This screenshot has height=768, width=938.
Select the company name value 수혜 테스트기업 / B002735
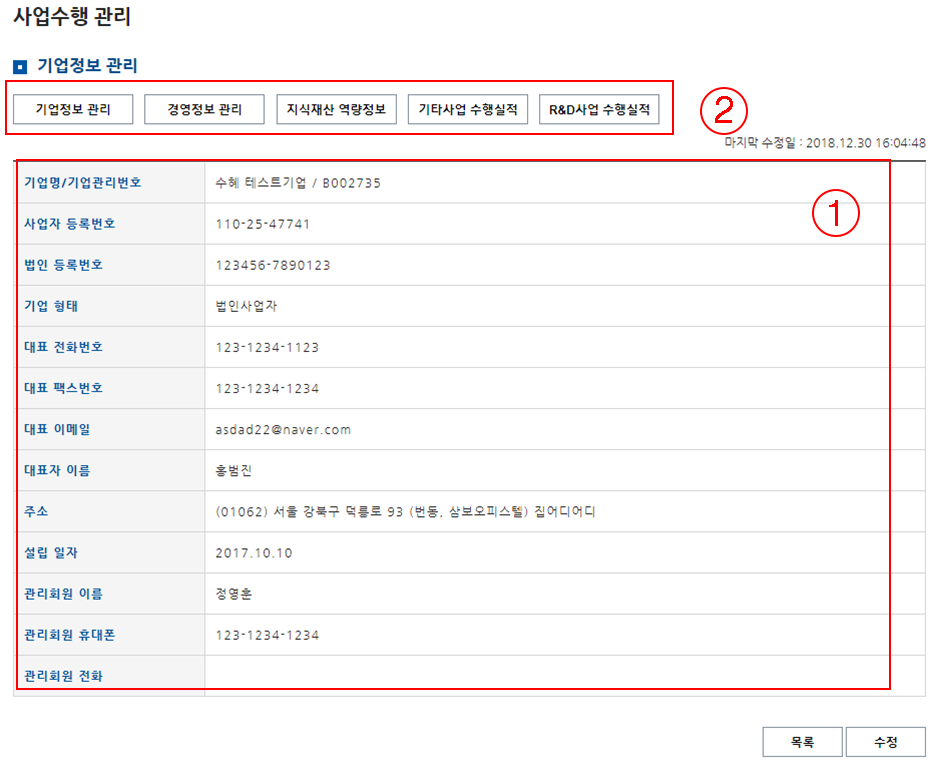[x=298, y=183]
